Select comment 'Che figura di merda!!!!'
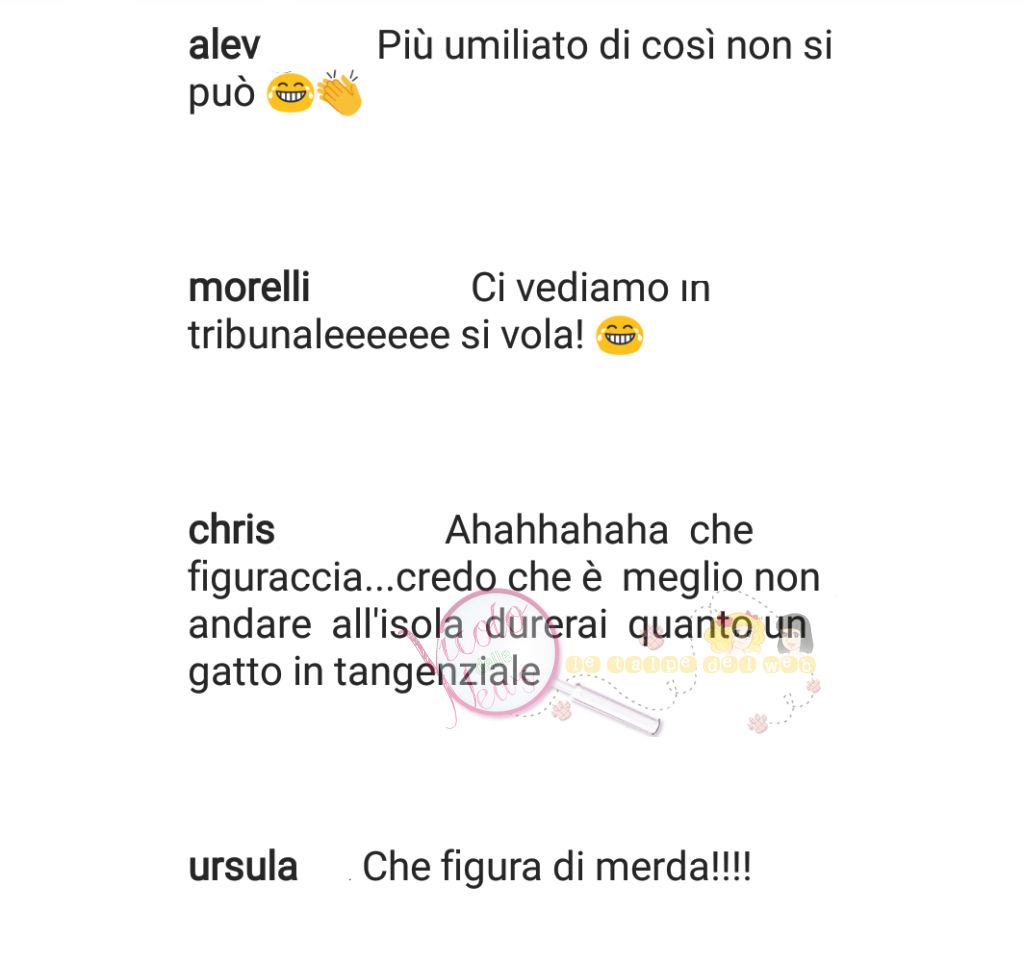 (x=557, y=867)
